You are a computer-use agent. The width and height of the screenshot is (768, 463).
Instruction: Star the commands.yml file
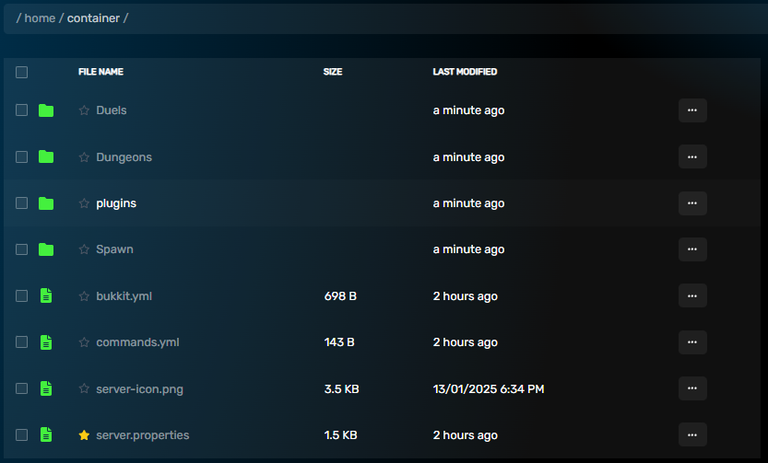[x=84, y=342]
